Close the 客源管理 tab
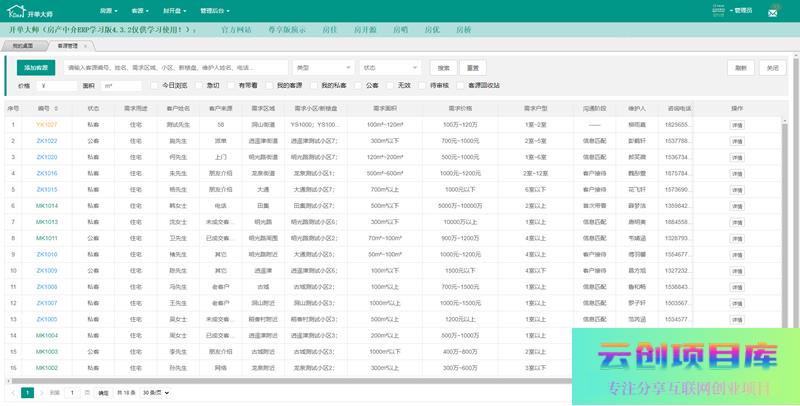 click(86, 46)
